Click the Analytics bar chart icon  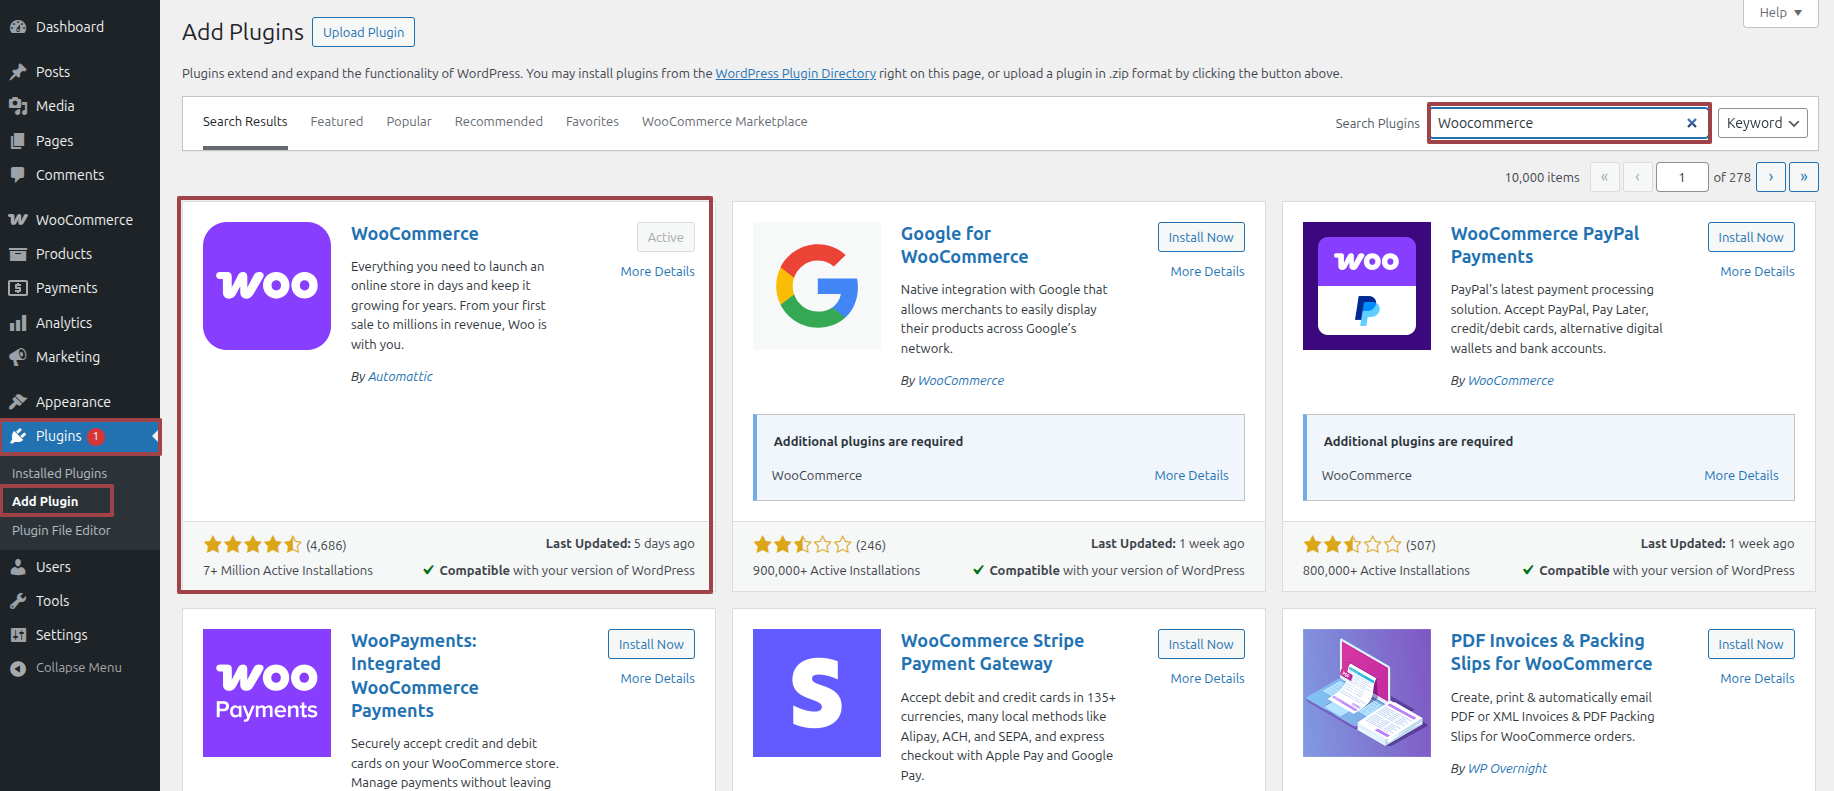pos(18,323)
